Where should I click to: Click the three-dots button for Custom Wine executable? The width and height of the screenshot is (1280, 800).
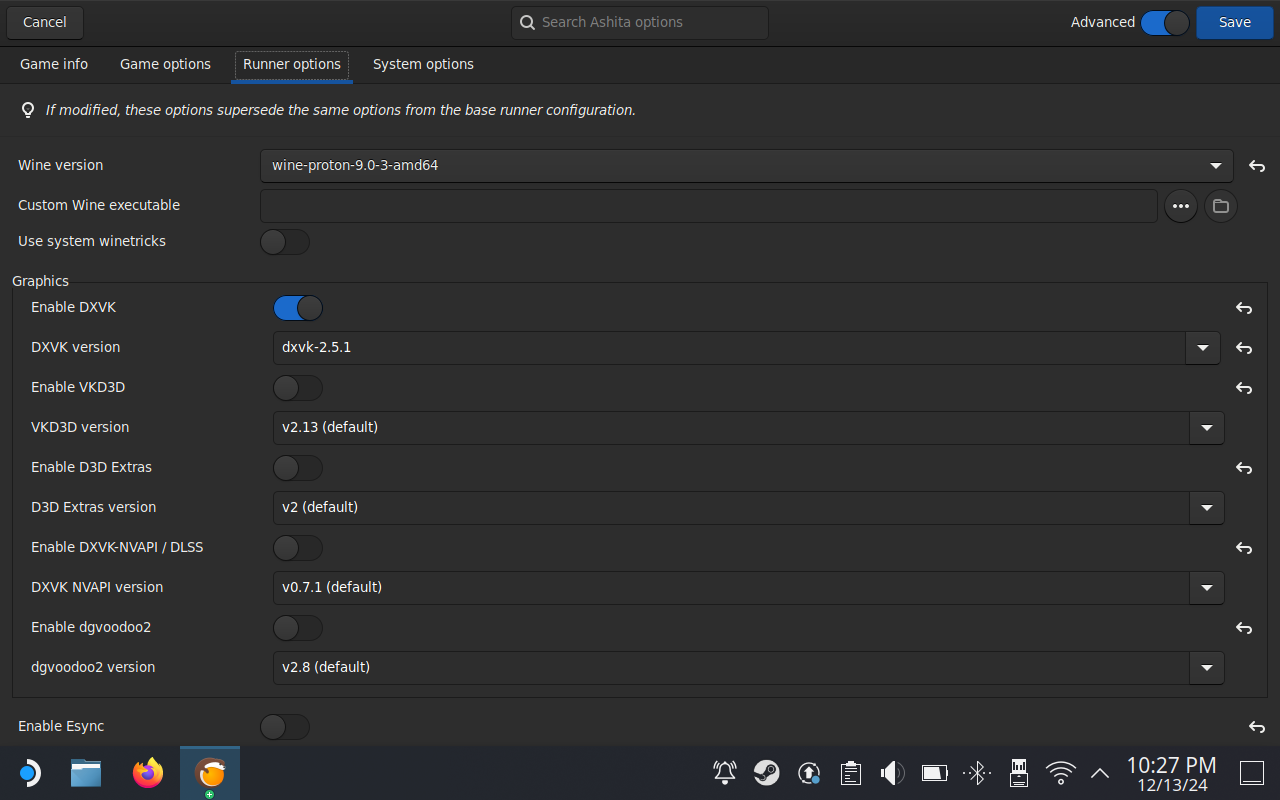click(x=1181, y=206)
